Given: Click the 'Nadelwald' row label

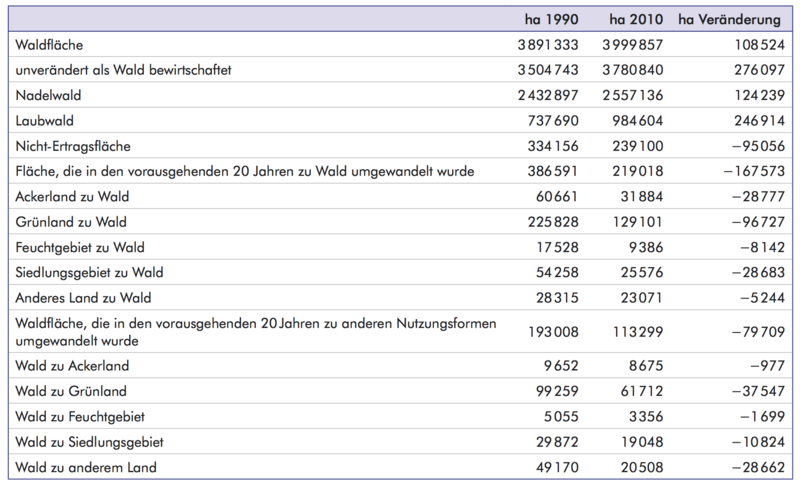Looking at the screenshot, I should (48, 95).
